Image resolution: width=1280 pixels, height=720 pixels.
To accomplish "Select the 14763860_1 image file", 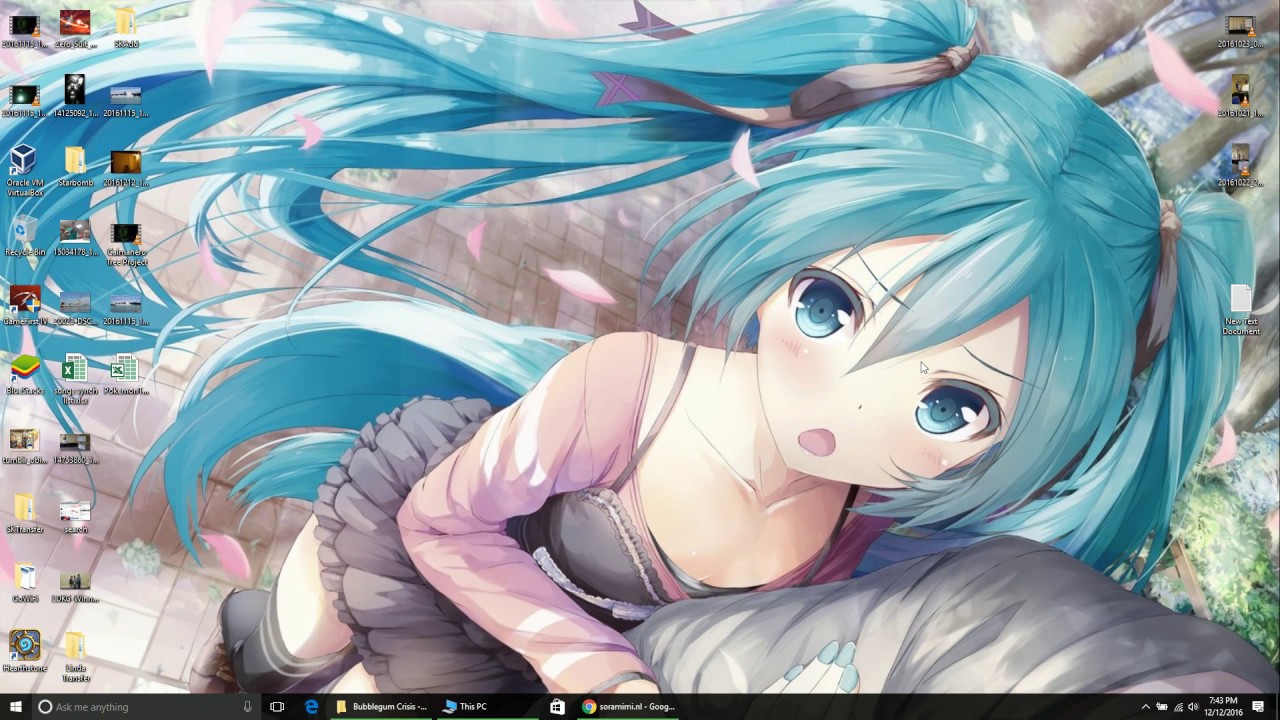I will [x=75, y=446].
